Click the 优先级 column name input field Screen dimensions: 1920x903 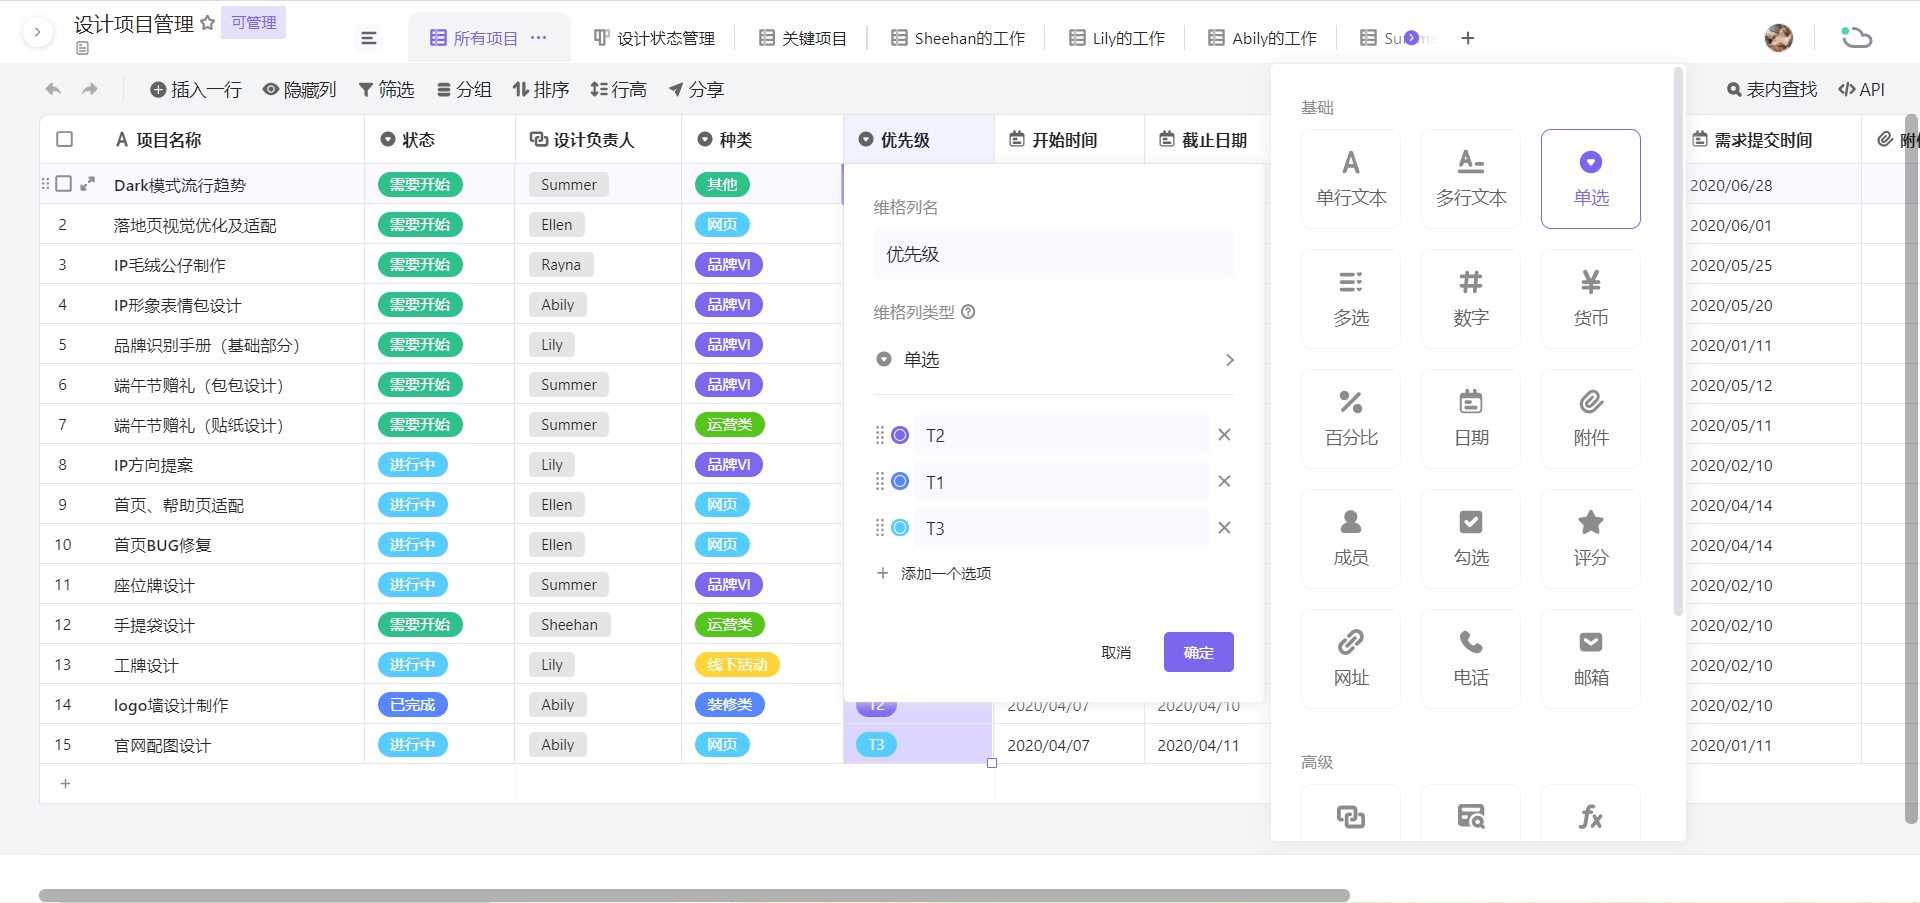click(x=1052, y=254)
